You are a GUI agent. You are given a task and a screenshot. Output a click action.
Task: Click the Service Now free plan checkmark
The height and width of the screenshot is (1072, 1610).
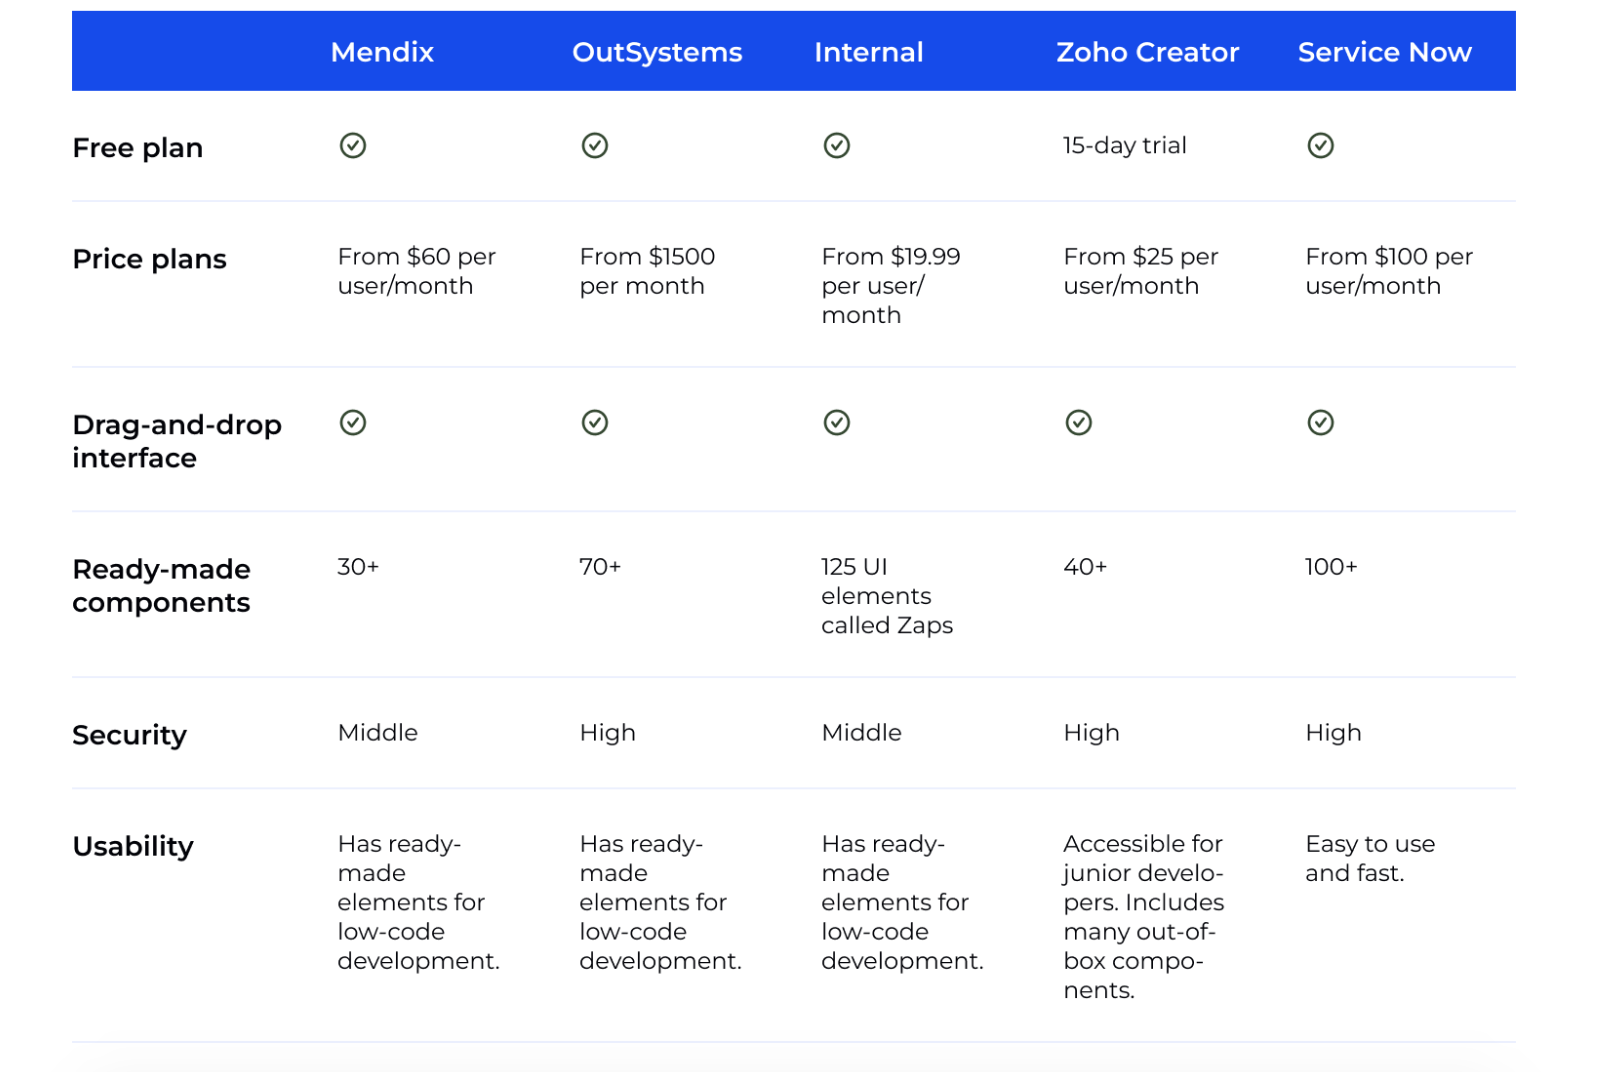click(x=1321, y=146)
